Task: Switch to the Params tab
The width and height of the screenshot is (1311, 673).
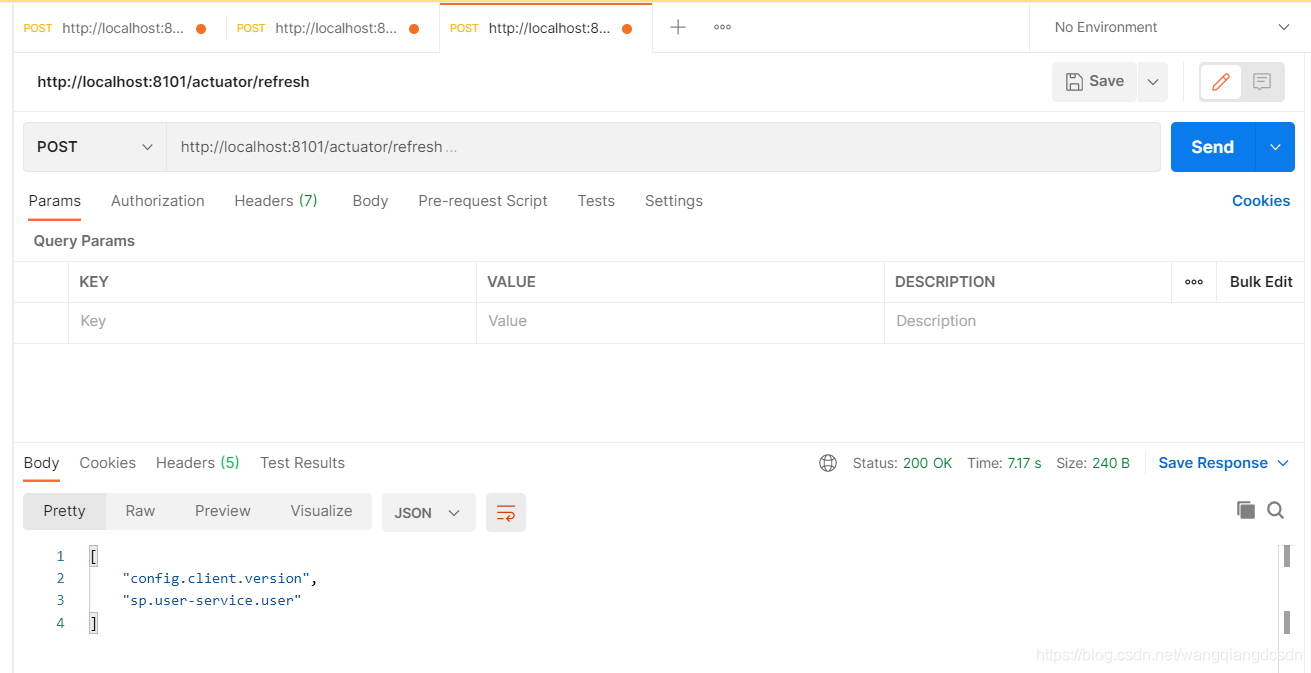Action: coord(55,201)
